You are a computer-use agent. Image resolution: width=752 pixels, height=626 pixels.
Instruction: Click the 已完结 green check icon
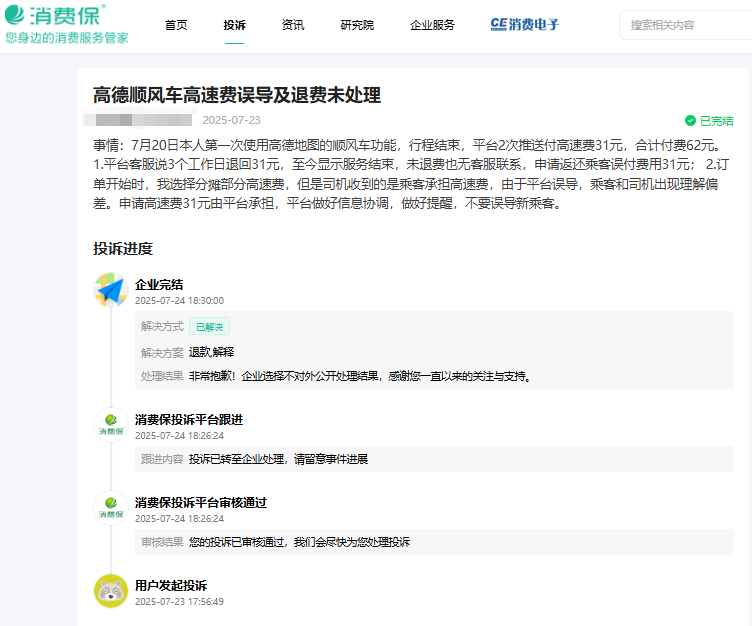click(x=690, y=121)
